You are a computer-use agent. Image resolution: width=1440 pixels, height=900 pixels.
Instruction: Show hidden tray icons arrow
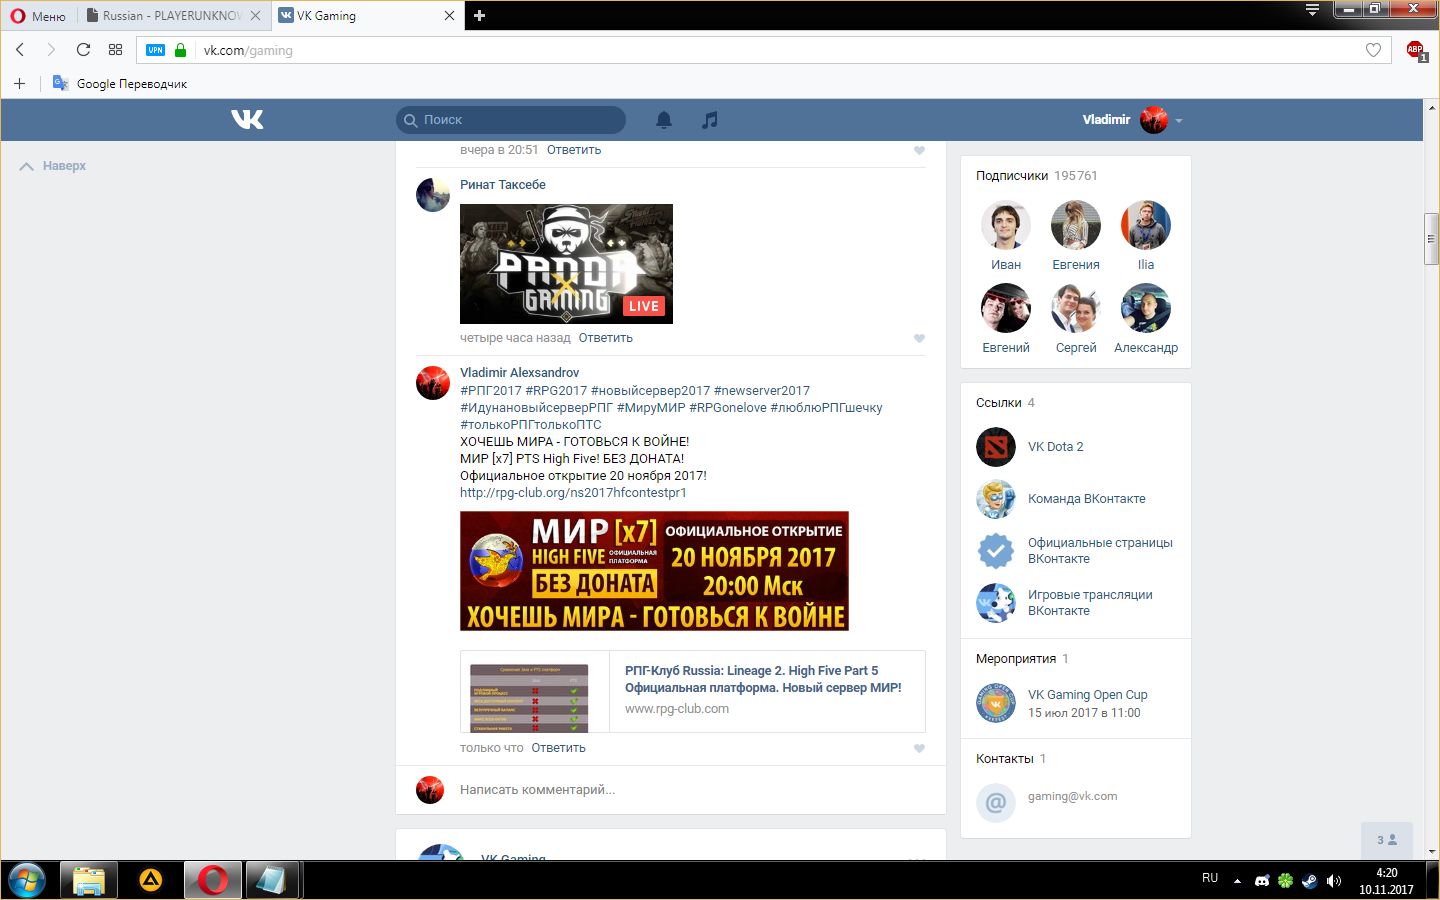click(1237, 881)
